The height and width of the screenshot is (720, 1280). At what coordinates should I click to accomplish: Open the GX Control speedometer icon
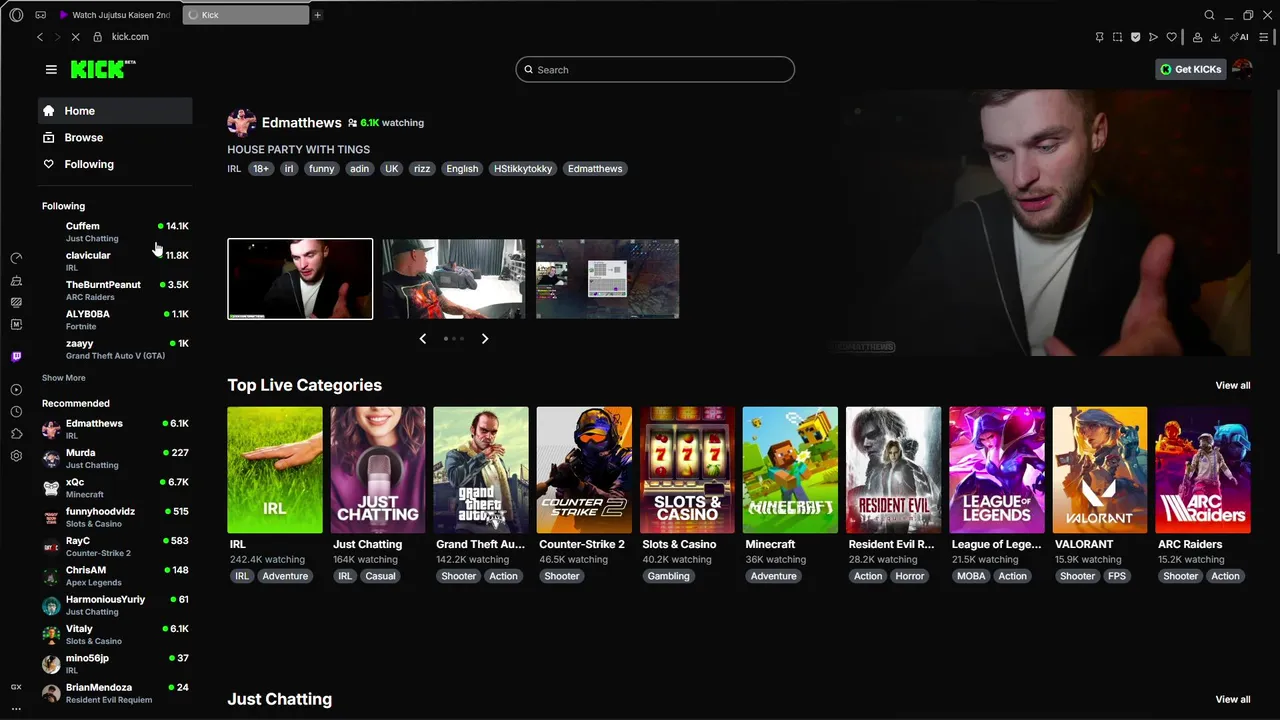[16, 258]
